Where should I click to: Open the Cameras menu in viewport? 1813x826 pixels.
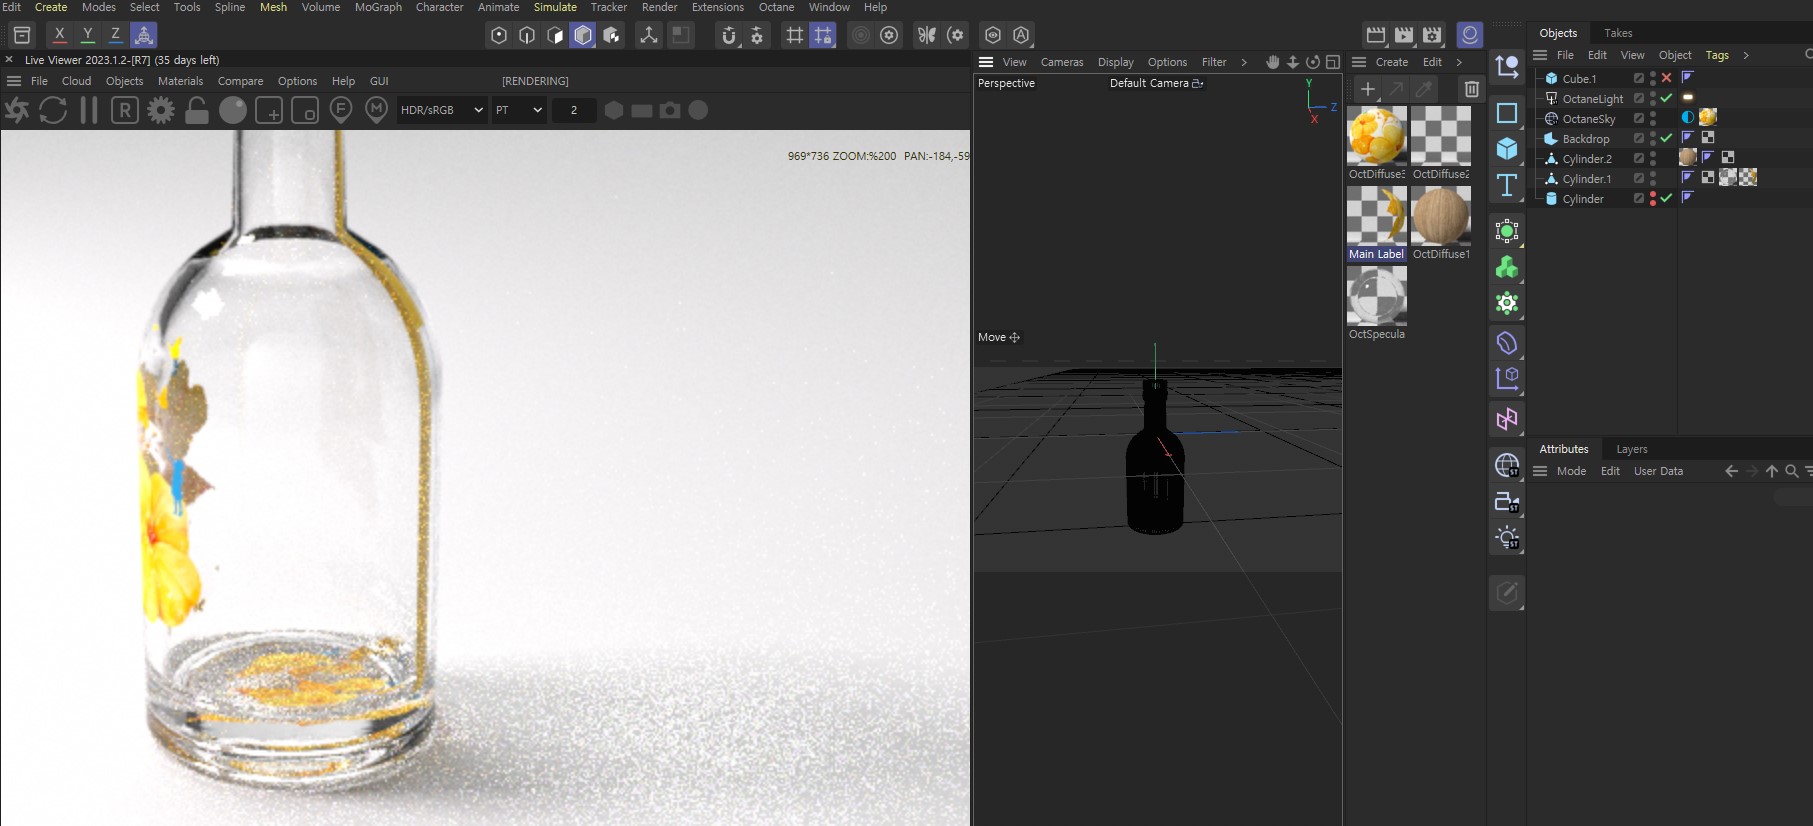pos(1062,62)
